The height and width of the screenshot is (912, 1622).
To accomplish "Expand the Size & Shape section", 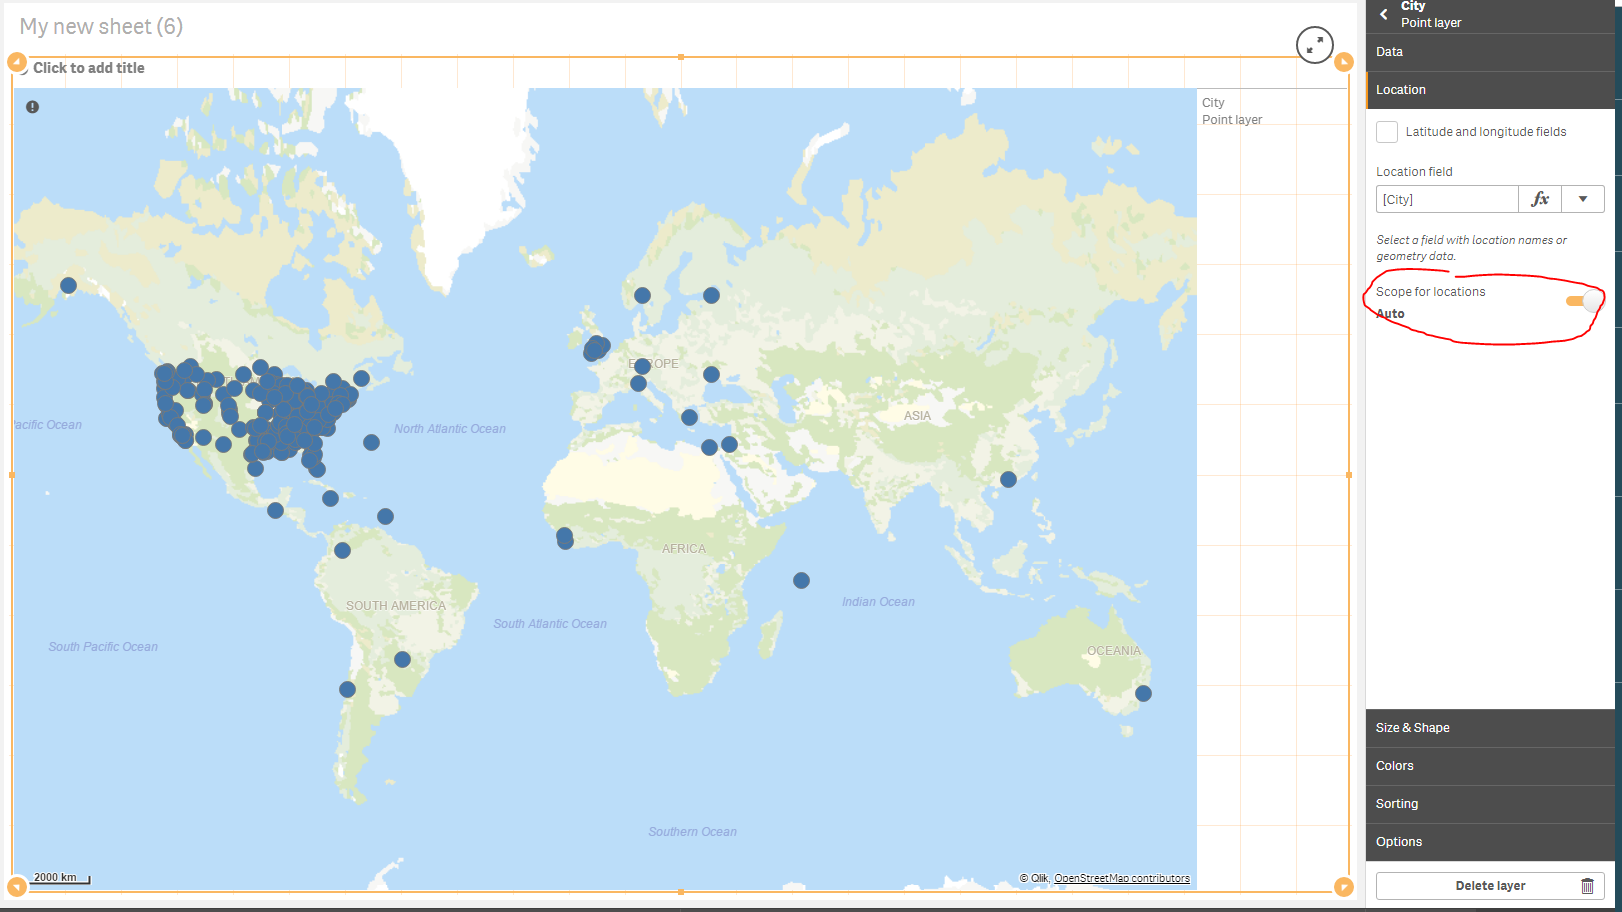I will click(1490, 728).
